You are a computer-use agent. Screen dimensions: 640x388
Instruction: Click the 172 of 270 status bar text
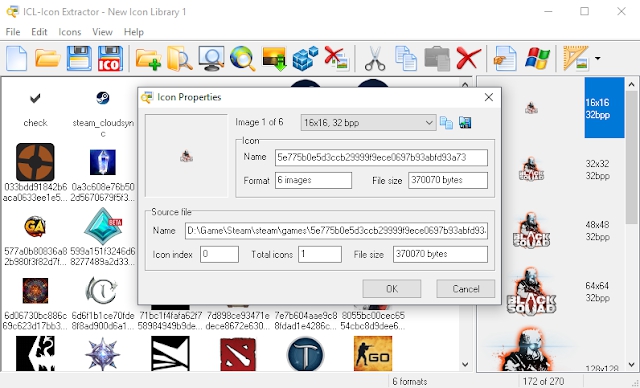(x=543, y=381)
